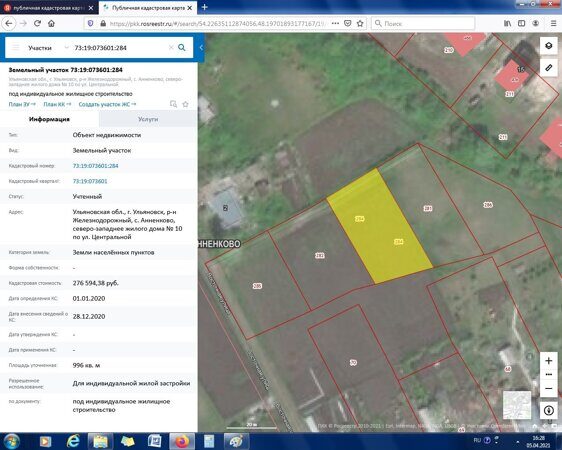562x450 pixels.
Task: Launch Internet Explorer from taskbar
Action: pyautogui.click(x=73, y=441)
